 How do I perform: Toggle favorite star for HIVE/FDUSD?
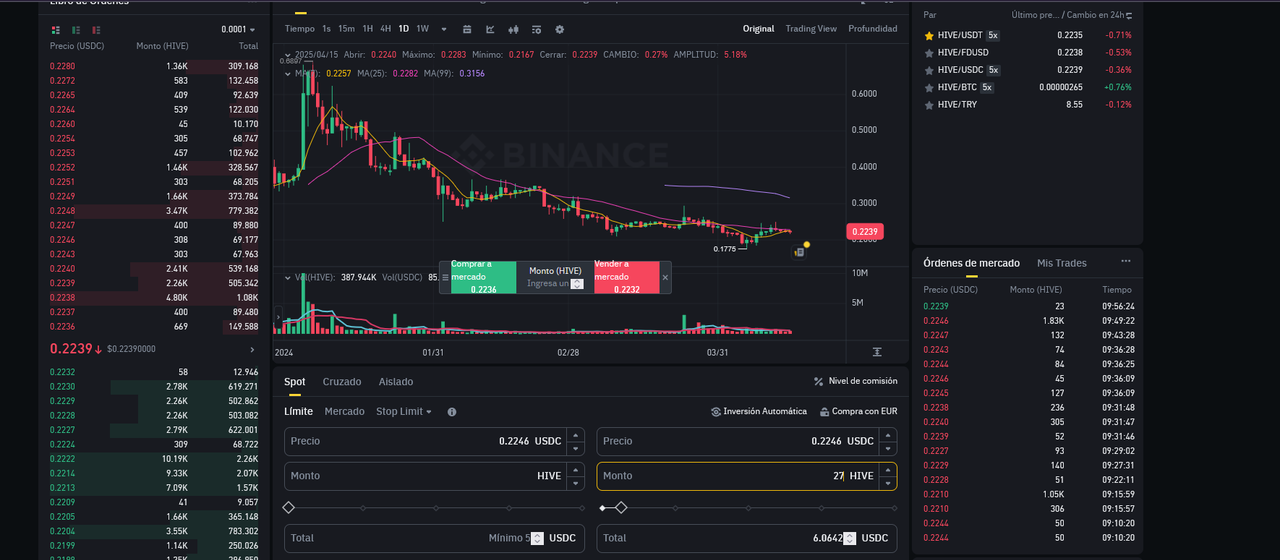tap(929, 52)
